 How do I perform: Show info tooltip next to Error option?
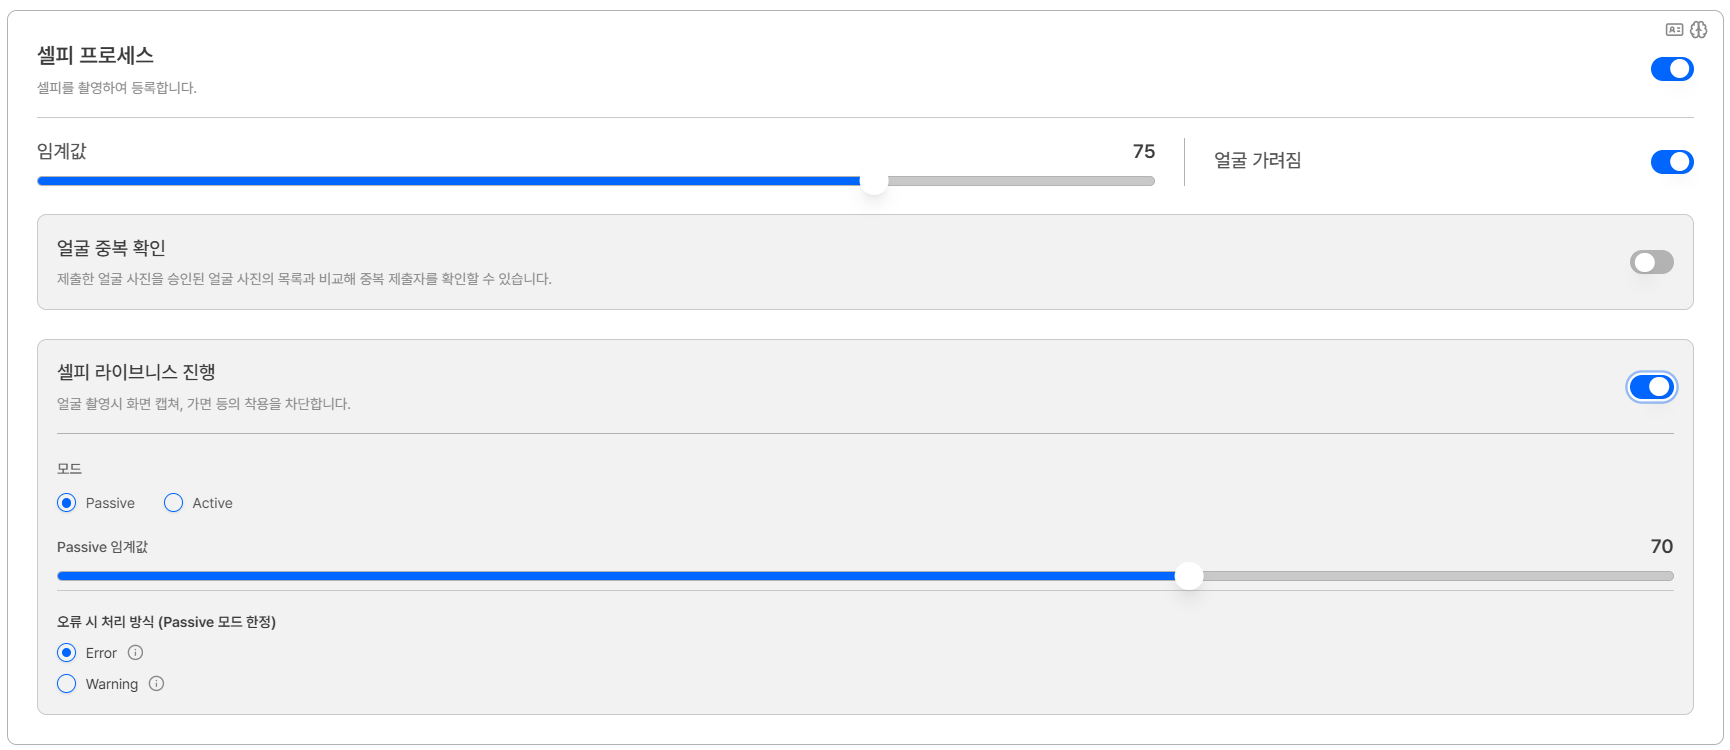[136, 653]
